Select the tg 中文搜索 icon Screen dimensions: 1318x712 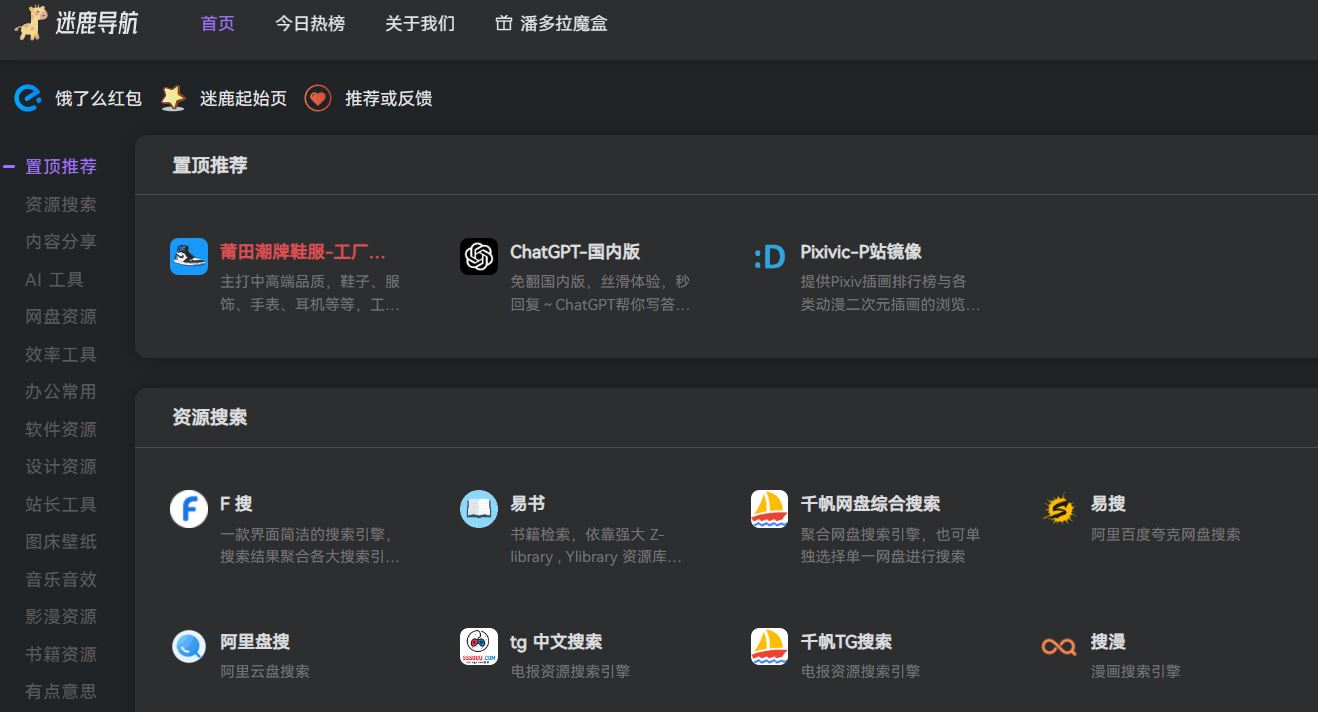click(479, 646)
